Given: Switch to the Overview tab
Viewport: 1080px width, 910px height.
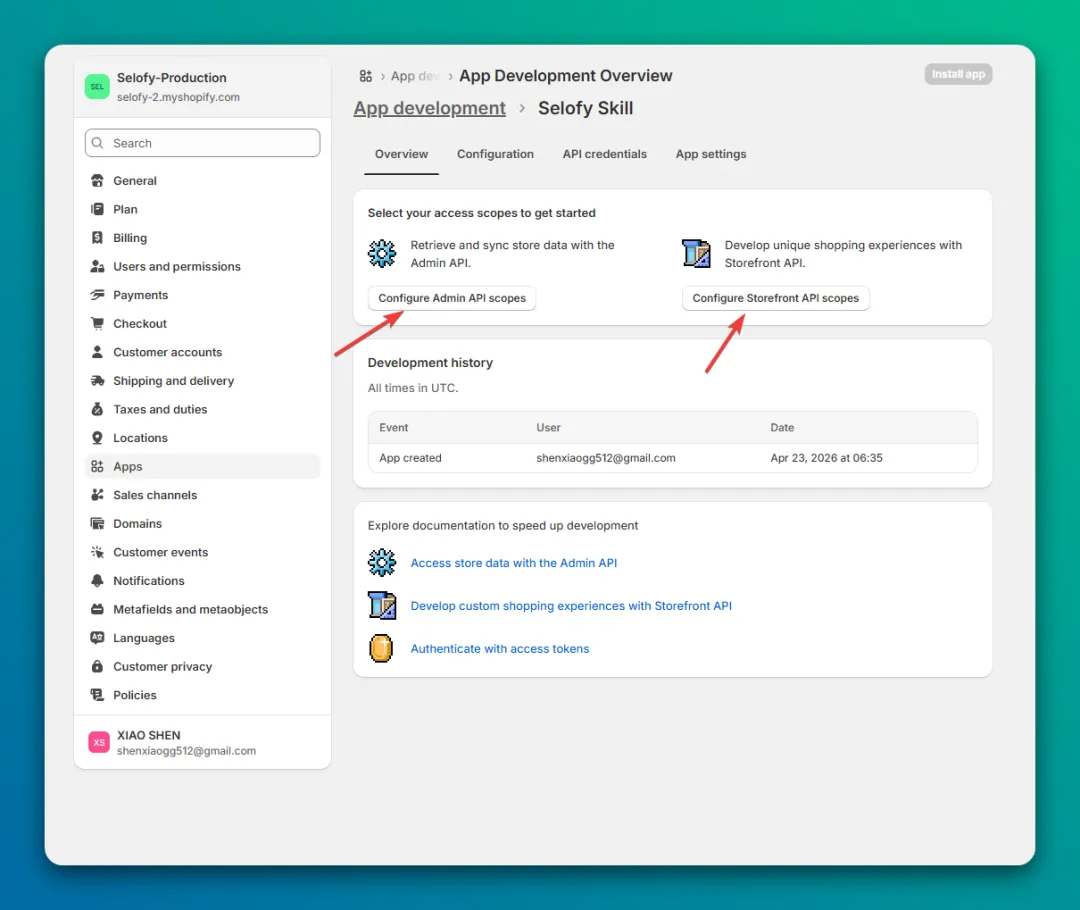Looking at the screenshot, I should click(x=402, y=154).
